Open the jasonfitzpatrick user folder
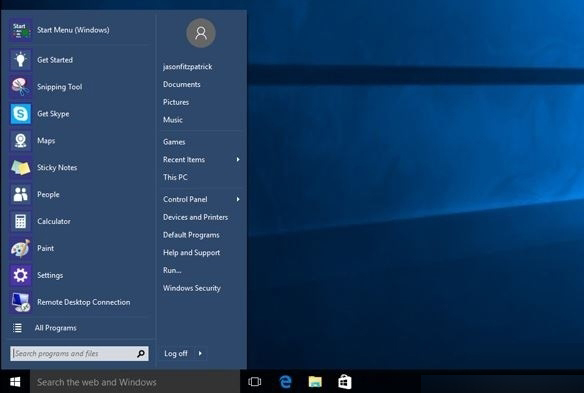Viewport: 584px width, 393px height. point(188,67)
